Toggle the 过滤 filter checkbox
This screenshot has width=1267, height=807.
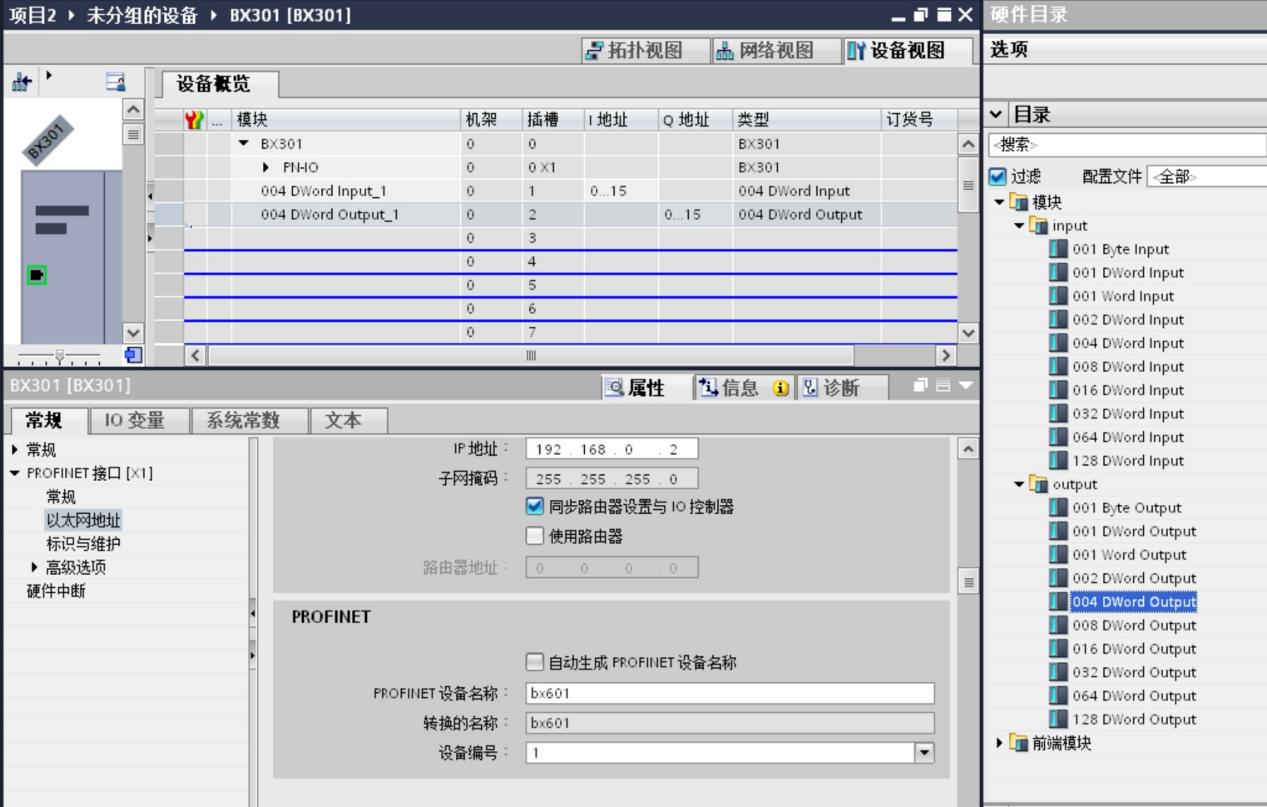click(996, 177)
